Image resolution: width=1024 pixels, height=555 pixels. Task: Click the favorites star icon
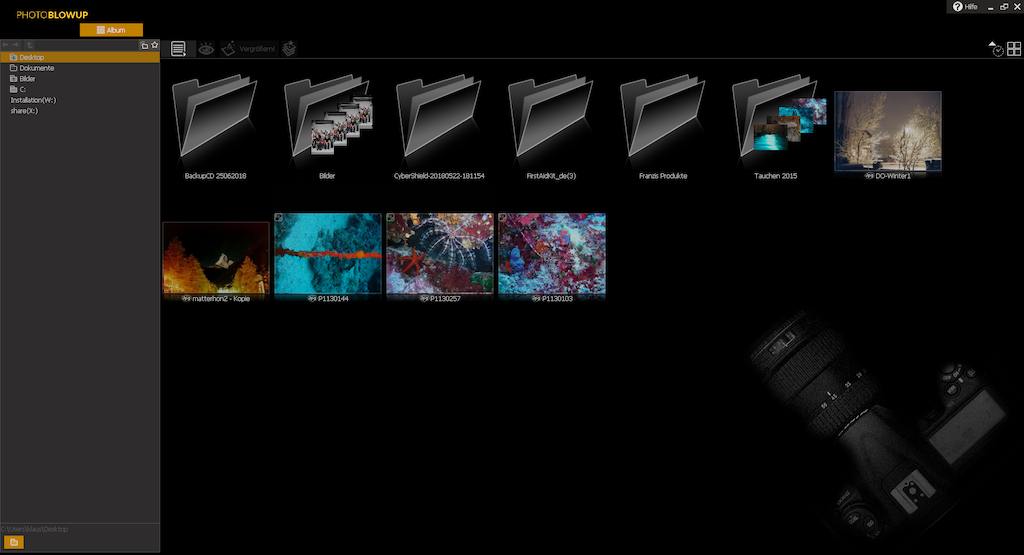154,45
